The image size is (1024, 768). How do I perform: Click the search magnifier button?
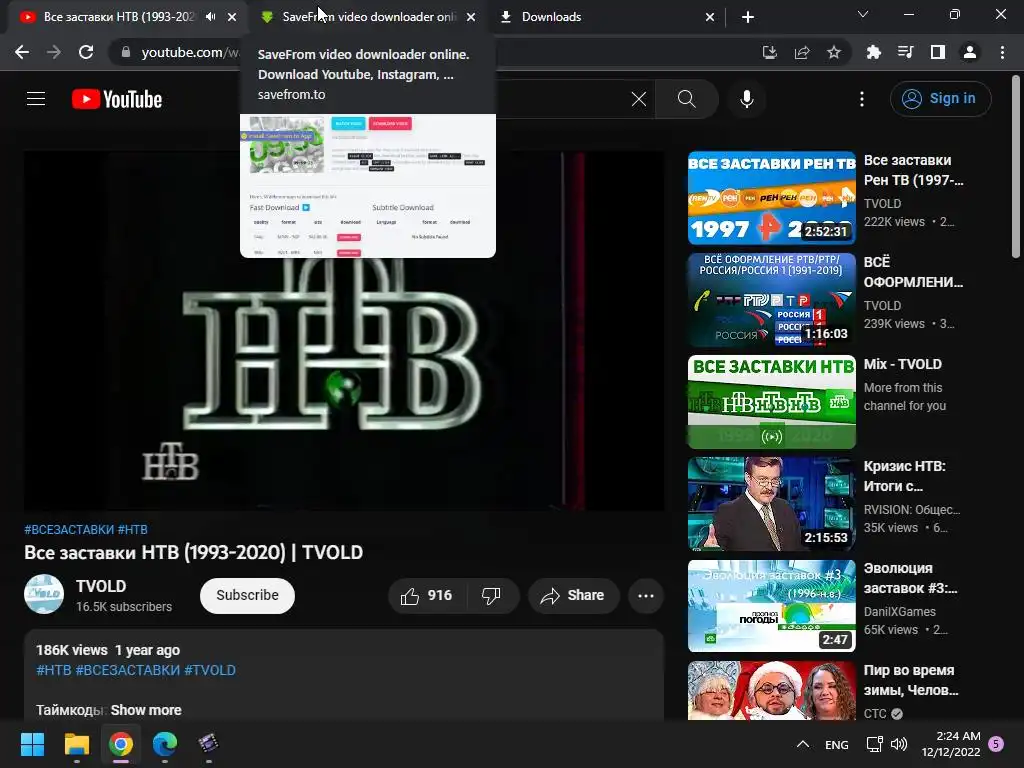[x=686, y=99]
